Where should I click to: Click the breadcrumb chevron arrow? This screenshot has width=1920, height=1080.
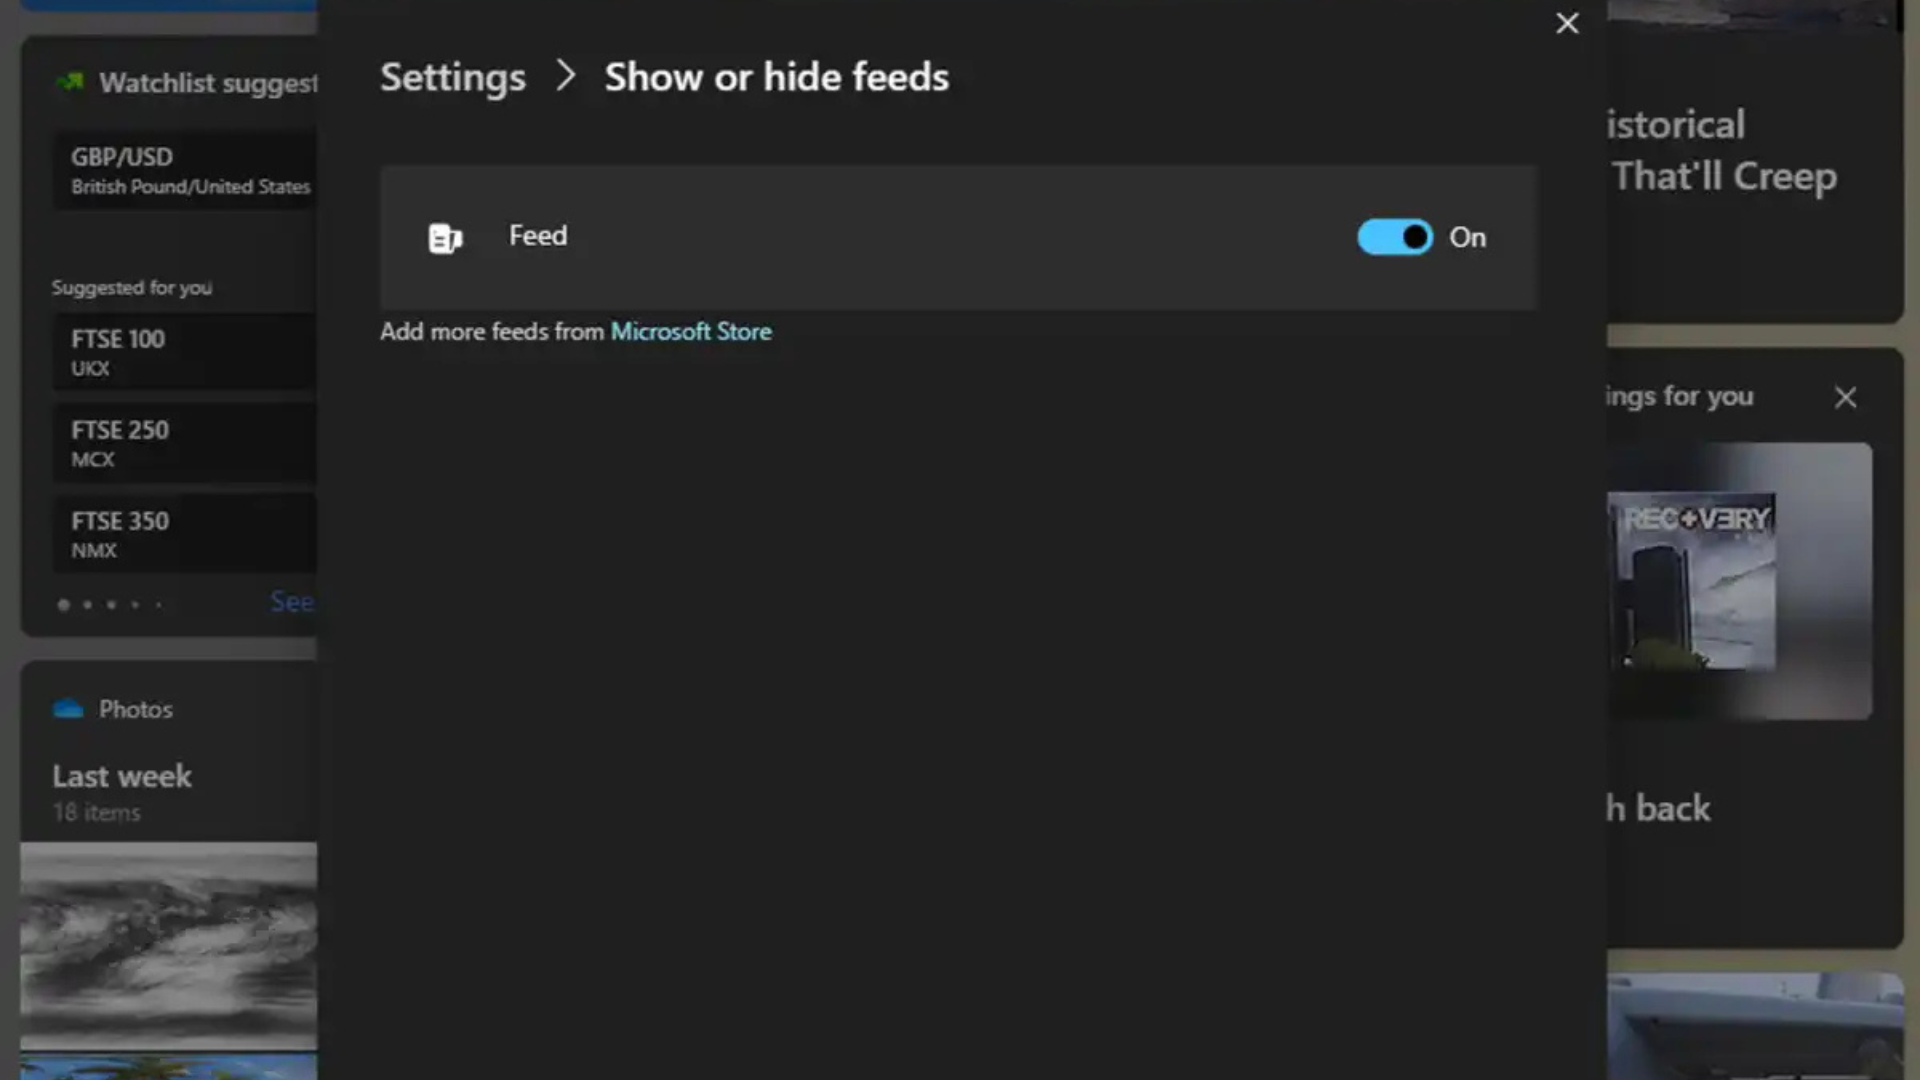(x=565, y=76)
